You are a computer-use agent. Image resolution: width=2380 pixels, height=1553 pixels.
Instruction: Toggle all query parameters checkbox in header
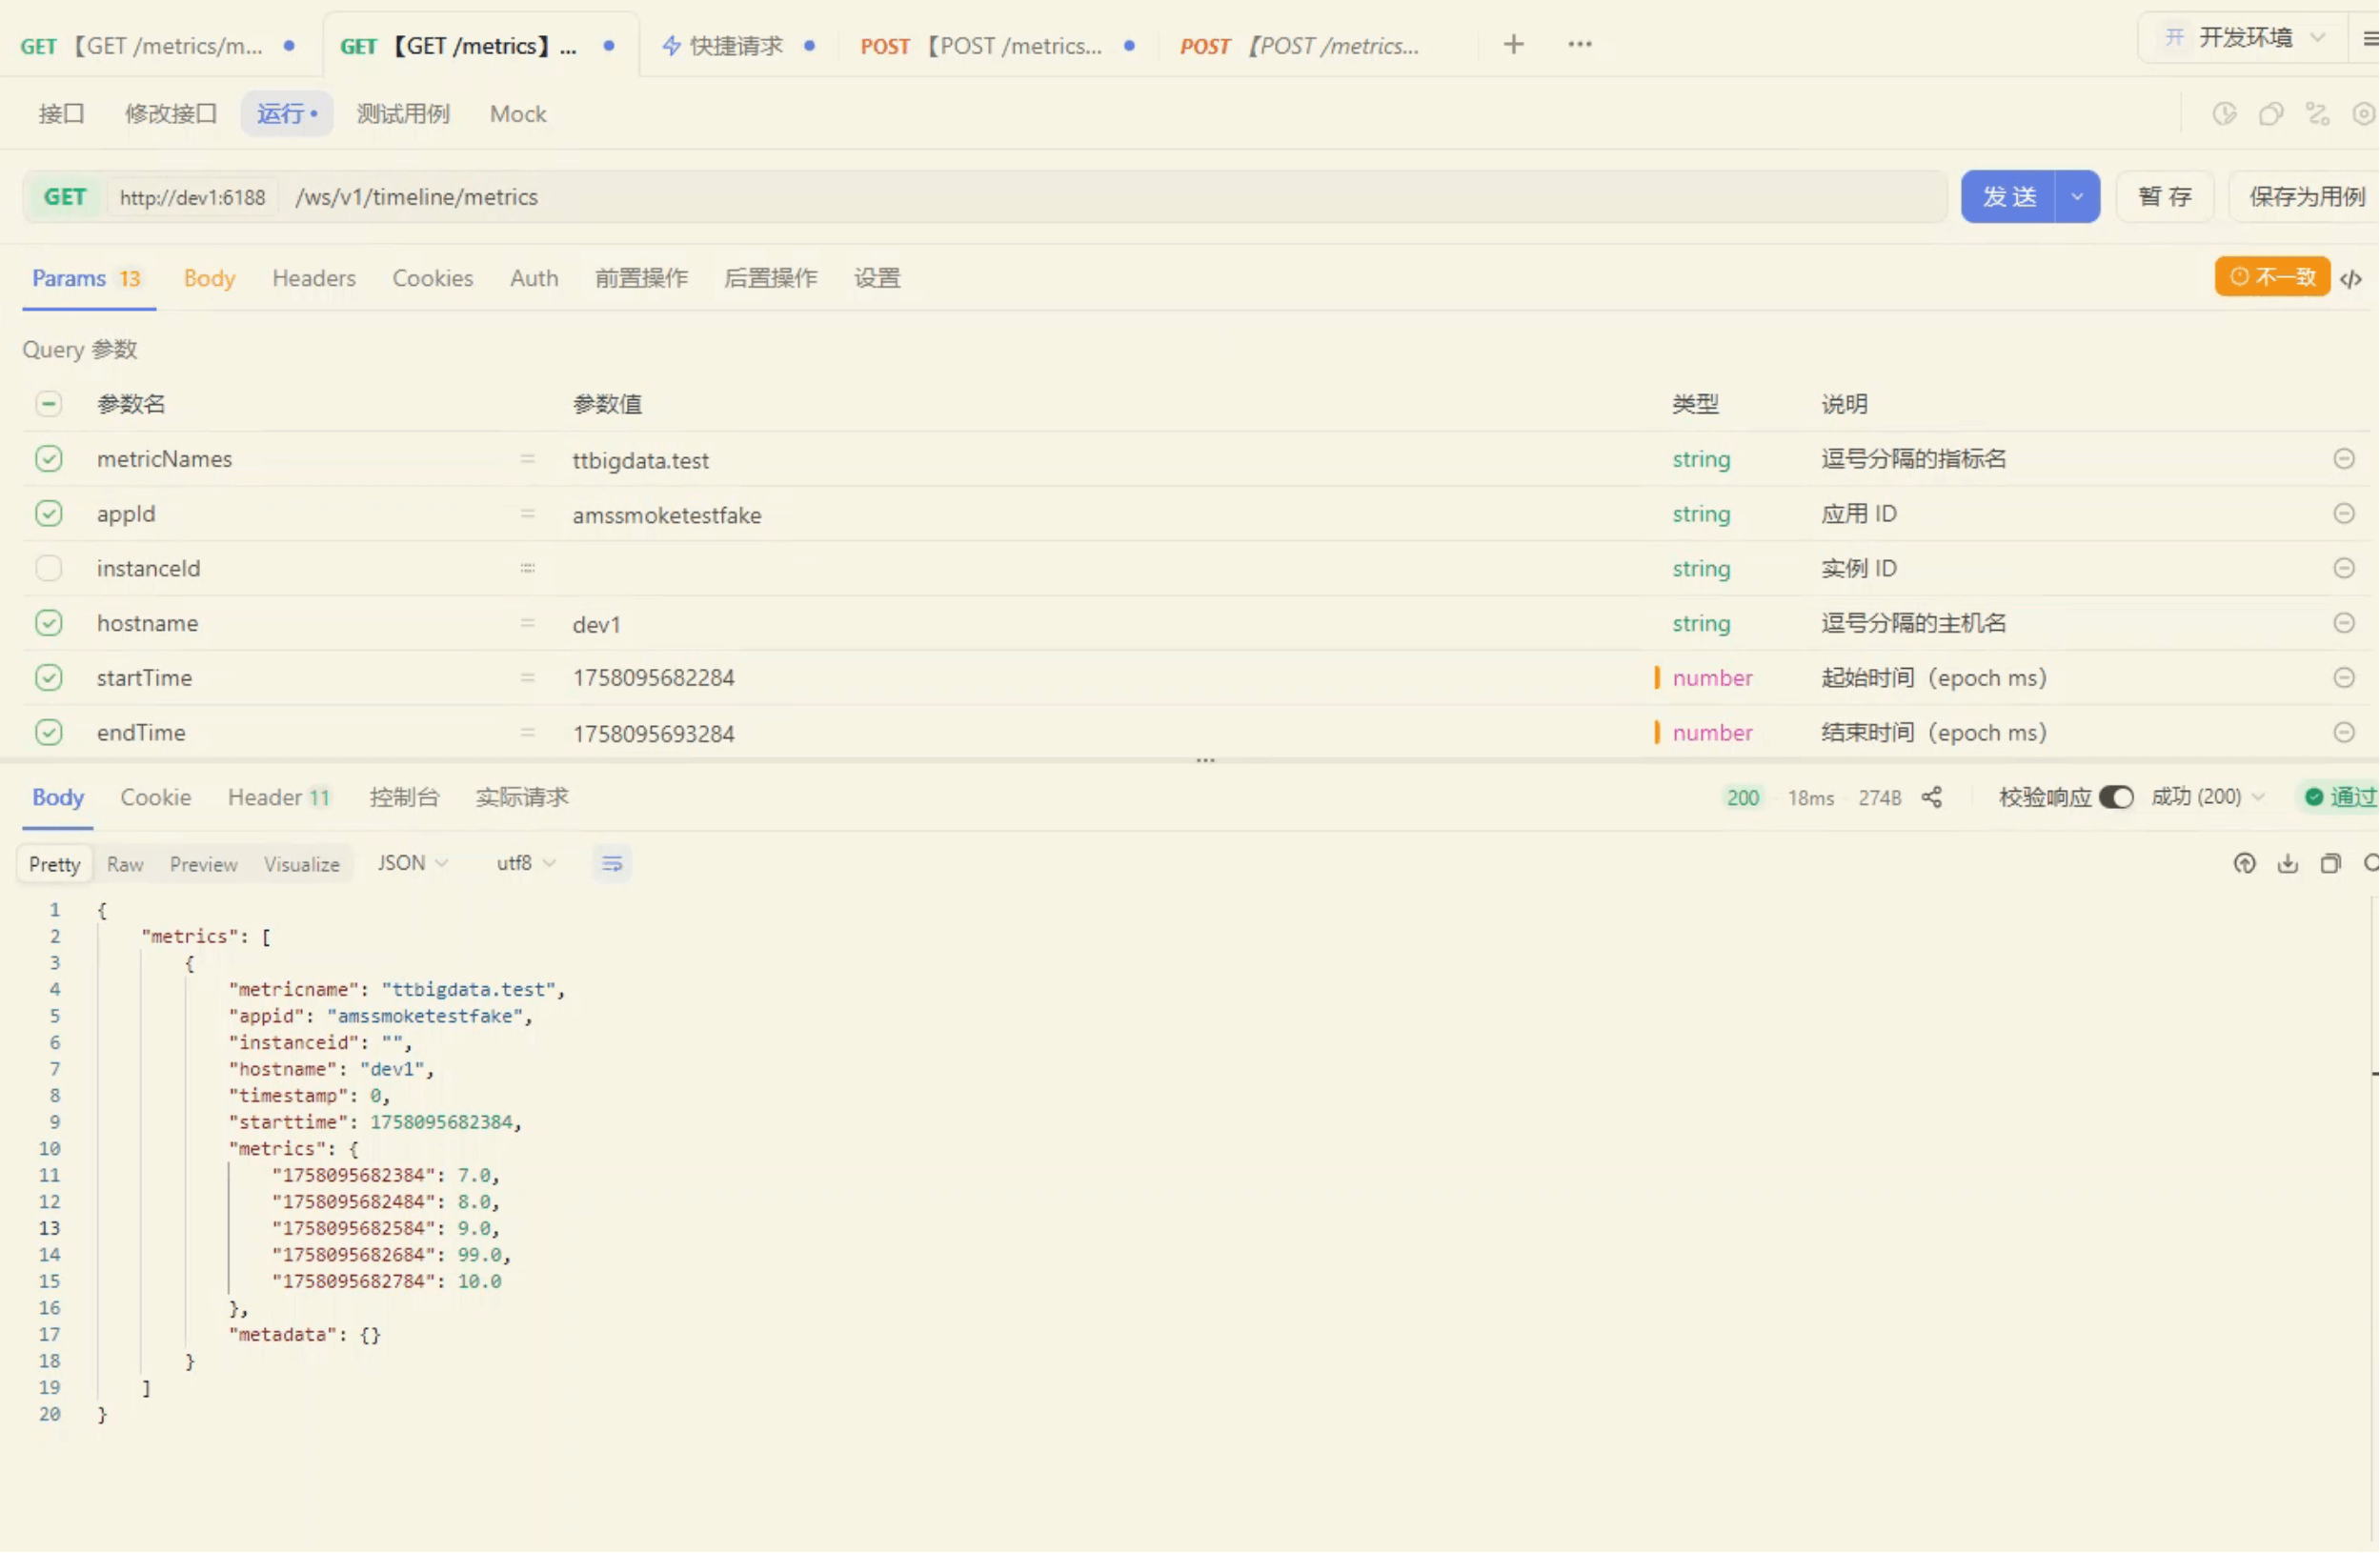tap(48, 404)
